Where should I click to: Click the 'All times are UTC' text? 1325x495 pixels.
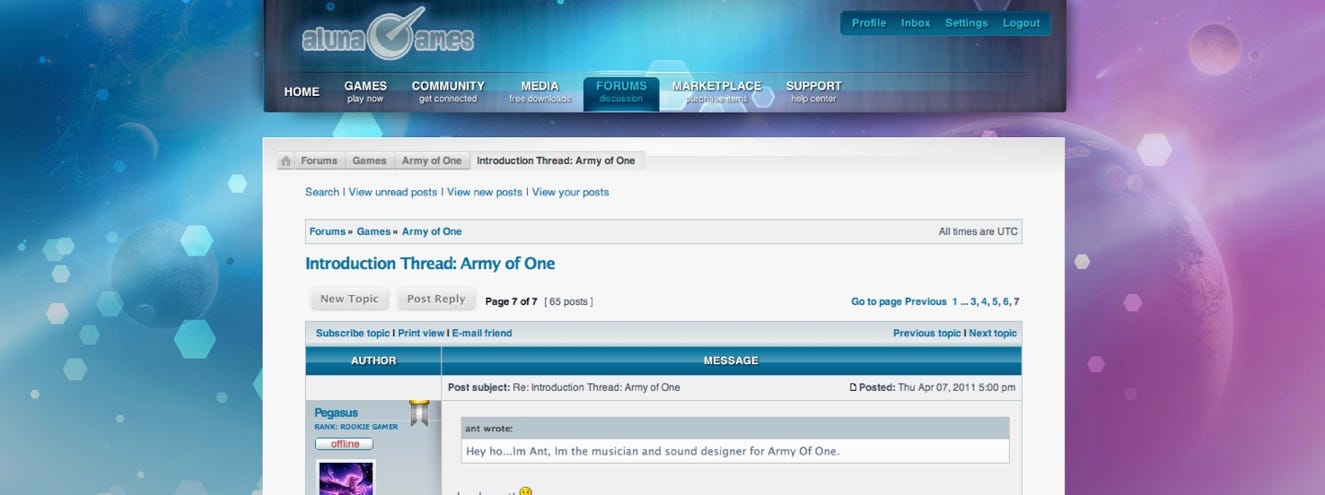pos(978,232)
